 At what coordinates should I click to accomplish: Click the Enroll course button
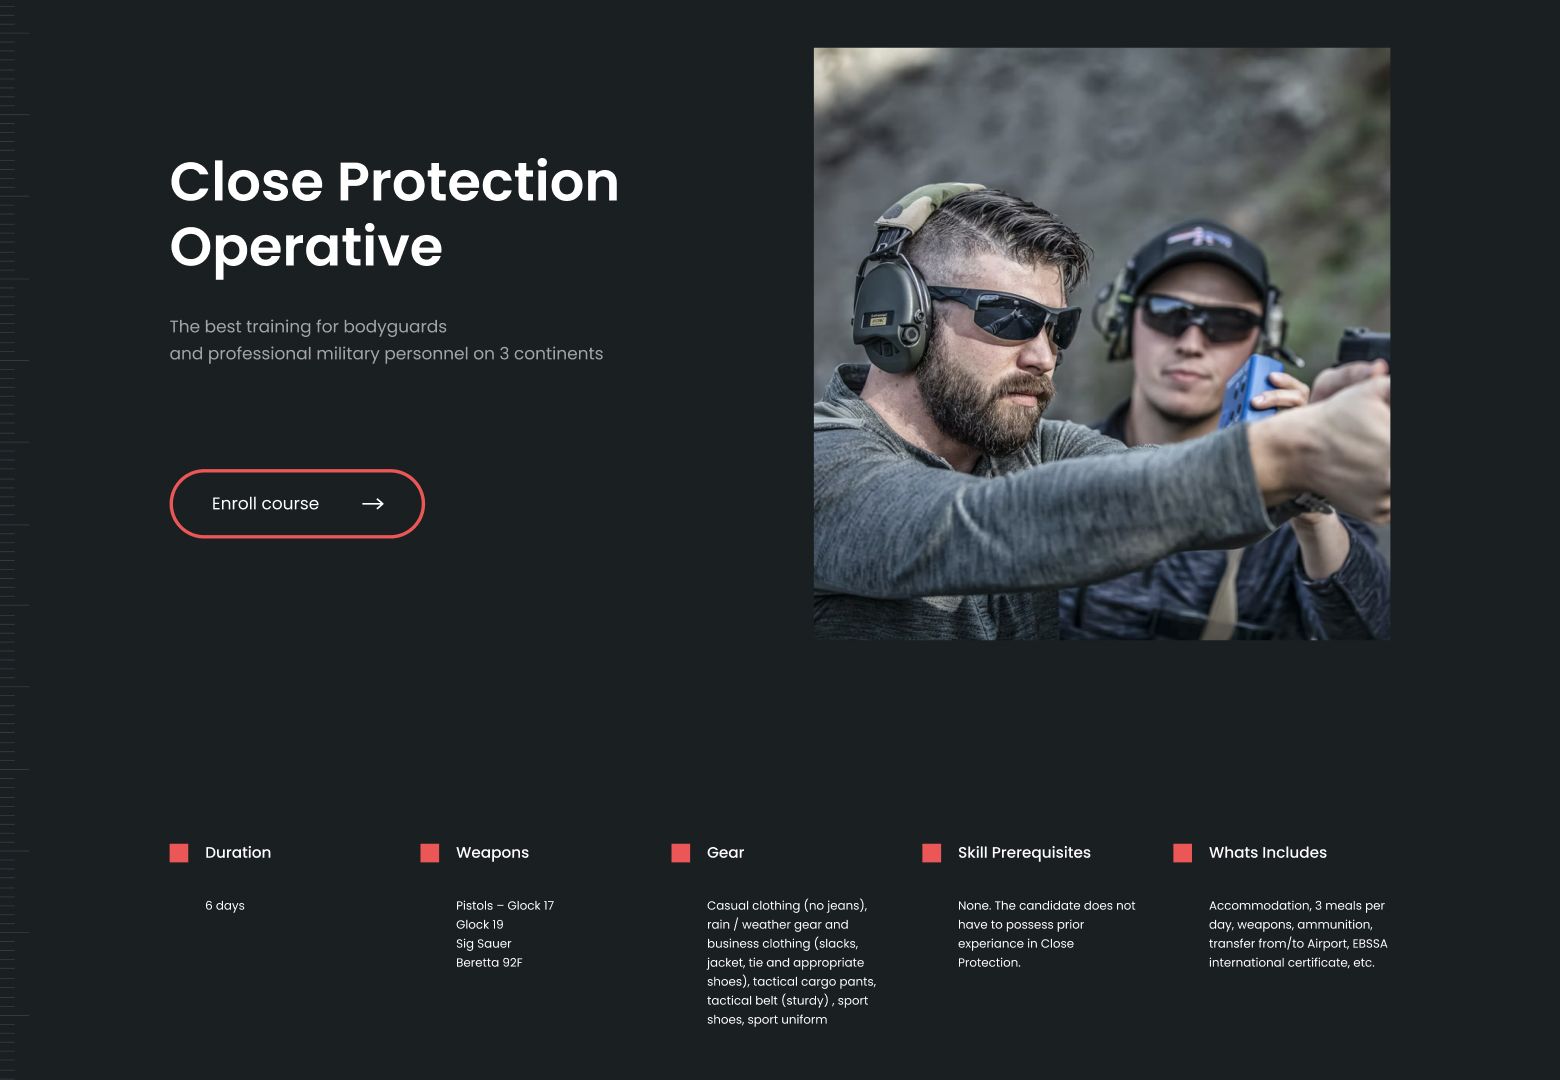click(x=296, y=503)
